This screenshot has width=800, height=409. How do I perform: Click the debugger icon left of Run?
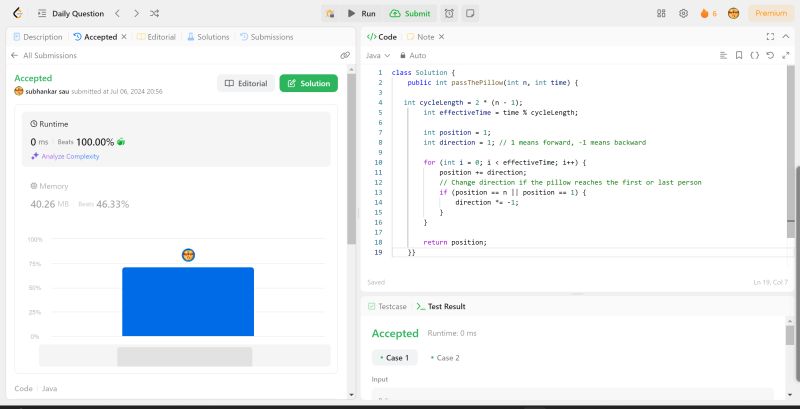[330, 14]
